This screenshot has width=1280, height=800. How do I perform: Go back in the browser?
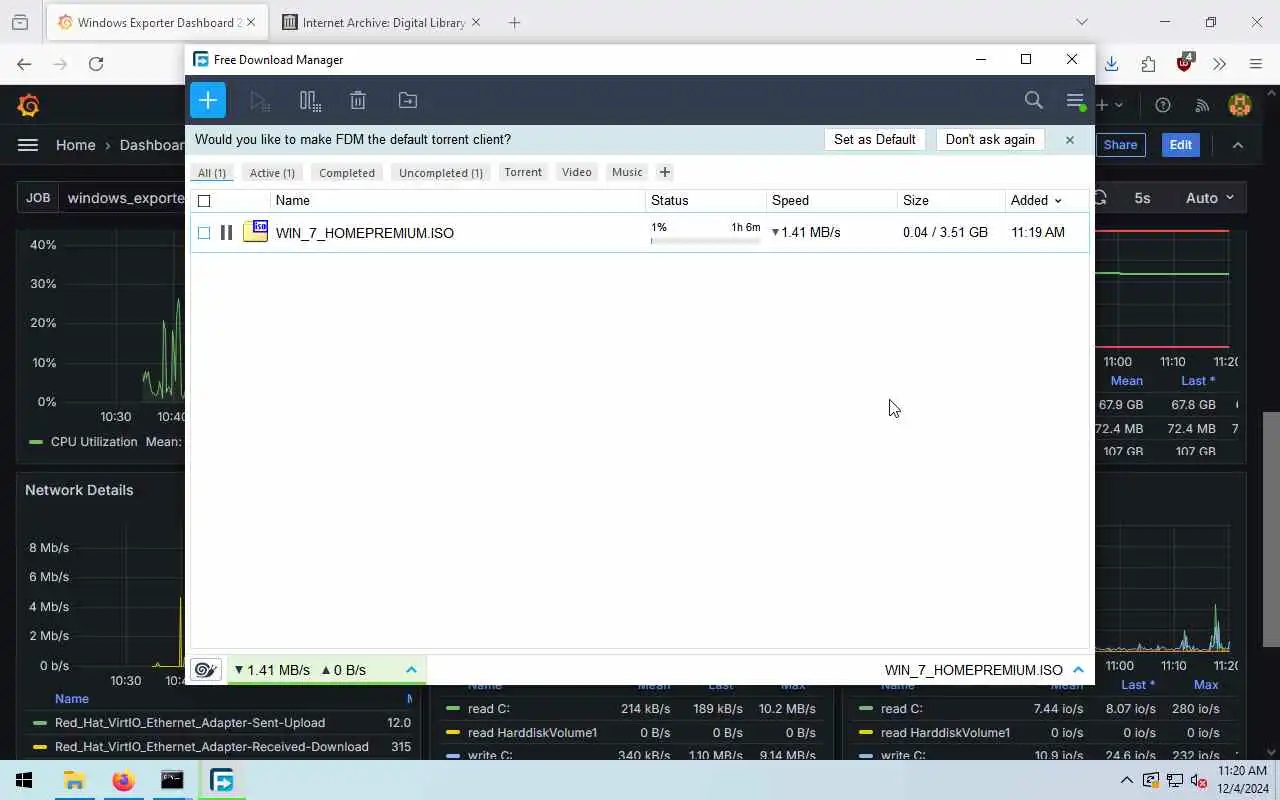[x=24, y=64]
